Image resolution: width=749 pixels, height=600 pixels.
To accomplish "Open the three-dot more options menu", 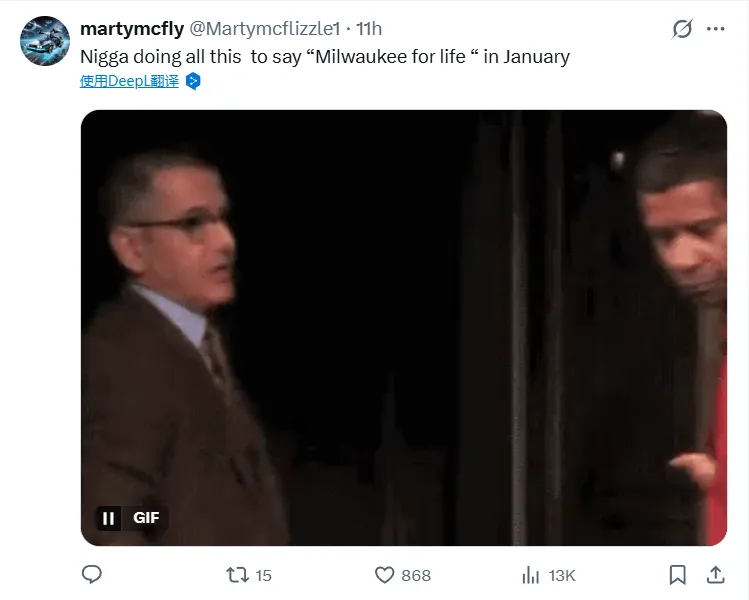I will pyautogui.click(x=715, y=29).
